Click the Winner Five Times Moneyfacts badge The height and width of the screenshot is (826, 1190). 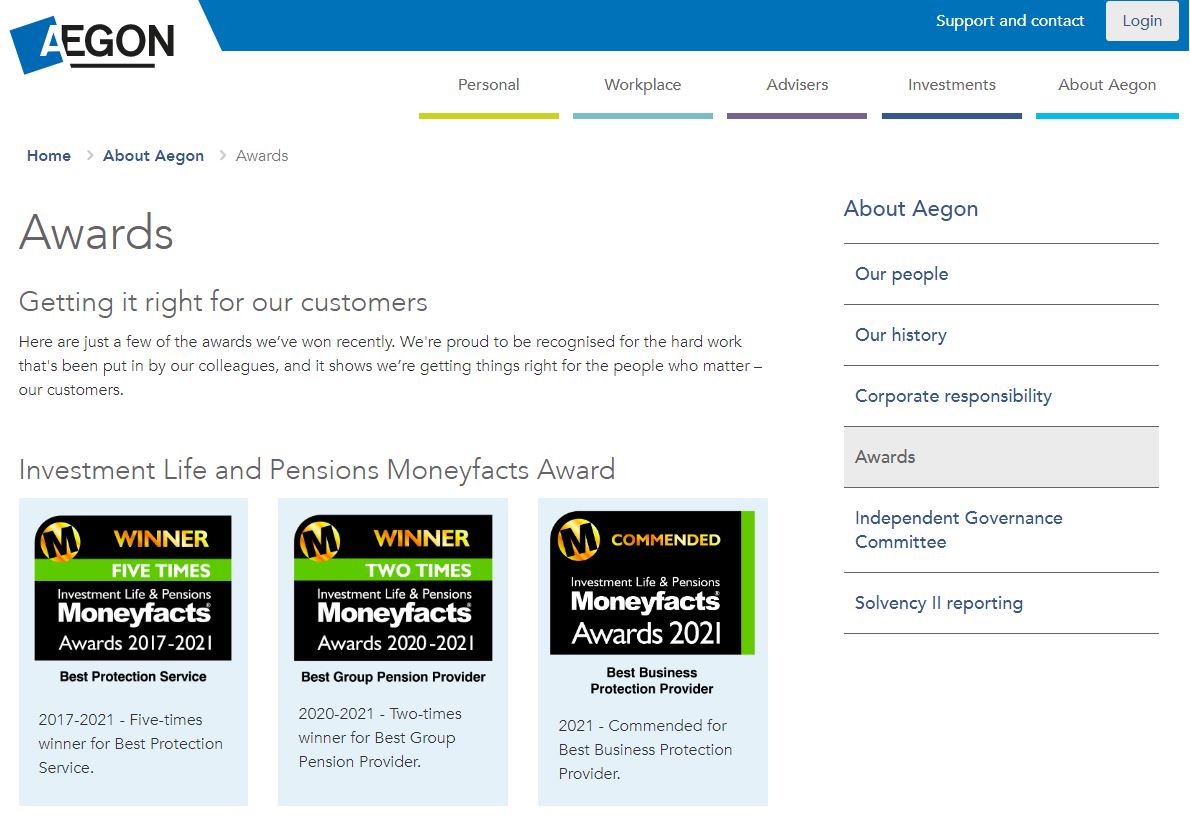coord(133,600)
